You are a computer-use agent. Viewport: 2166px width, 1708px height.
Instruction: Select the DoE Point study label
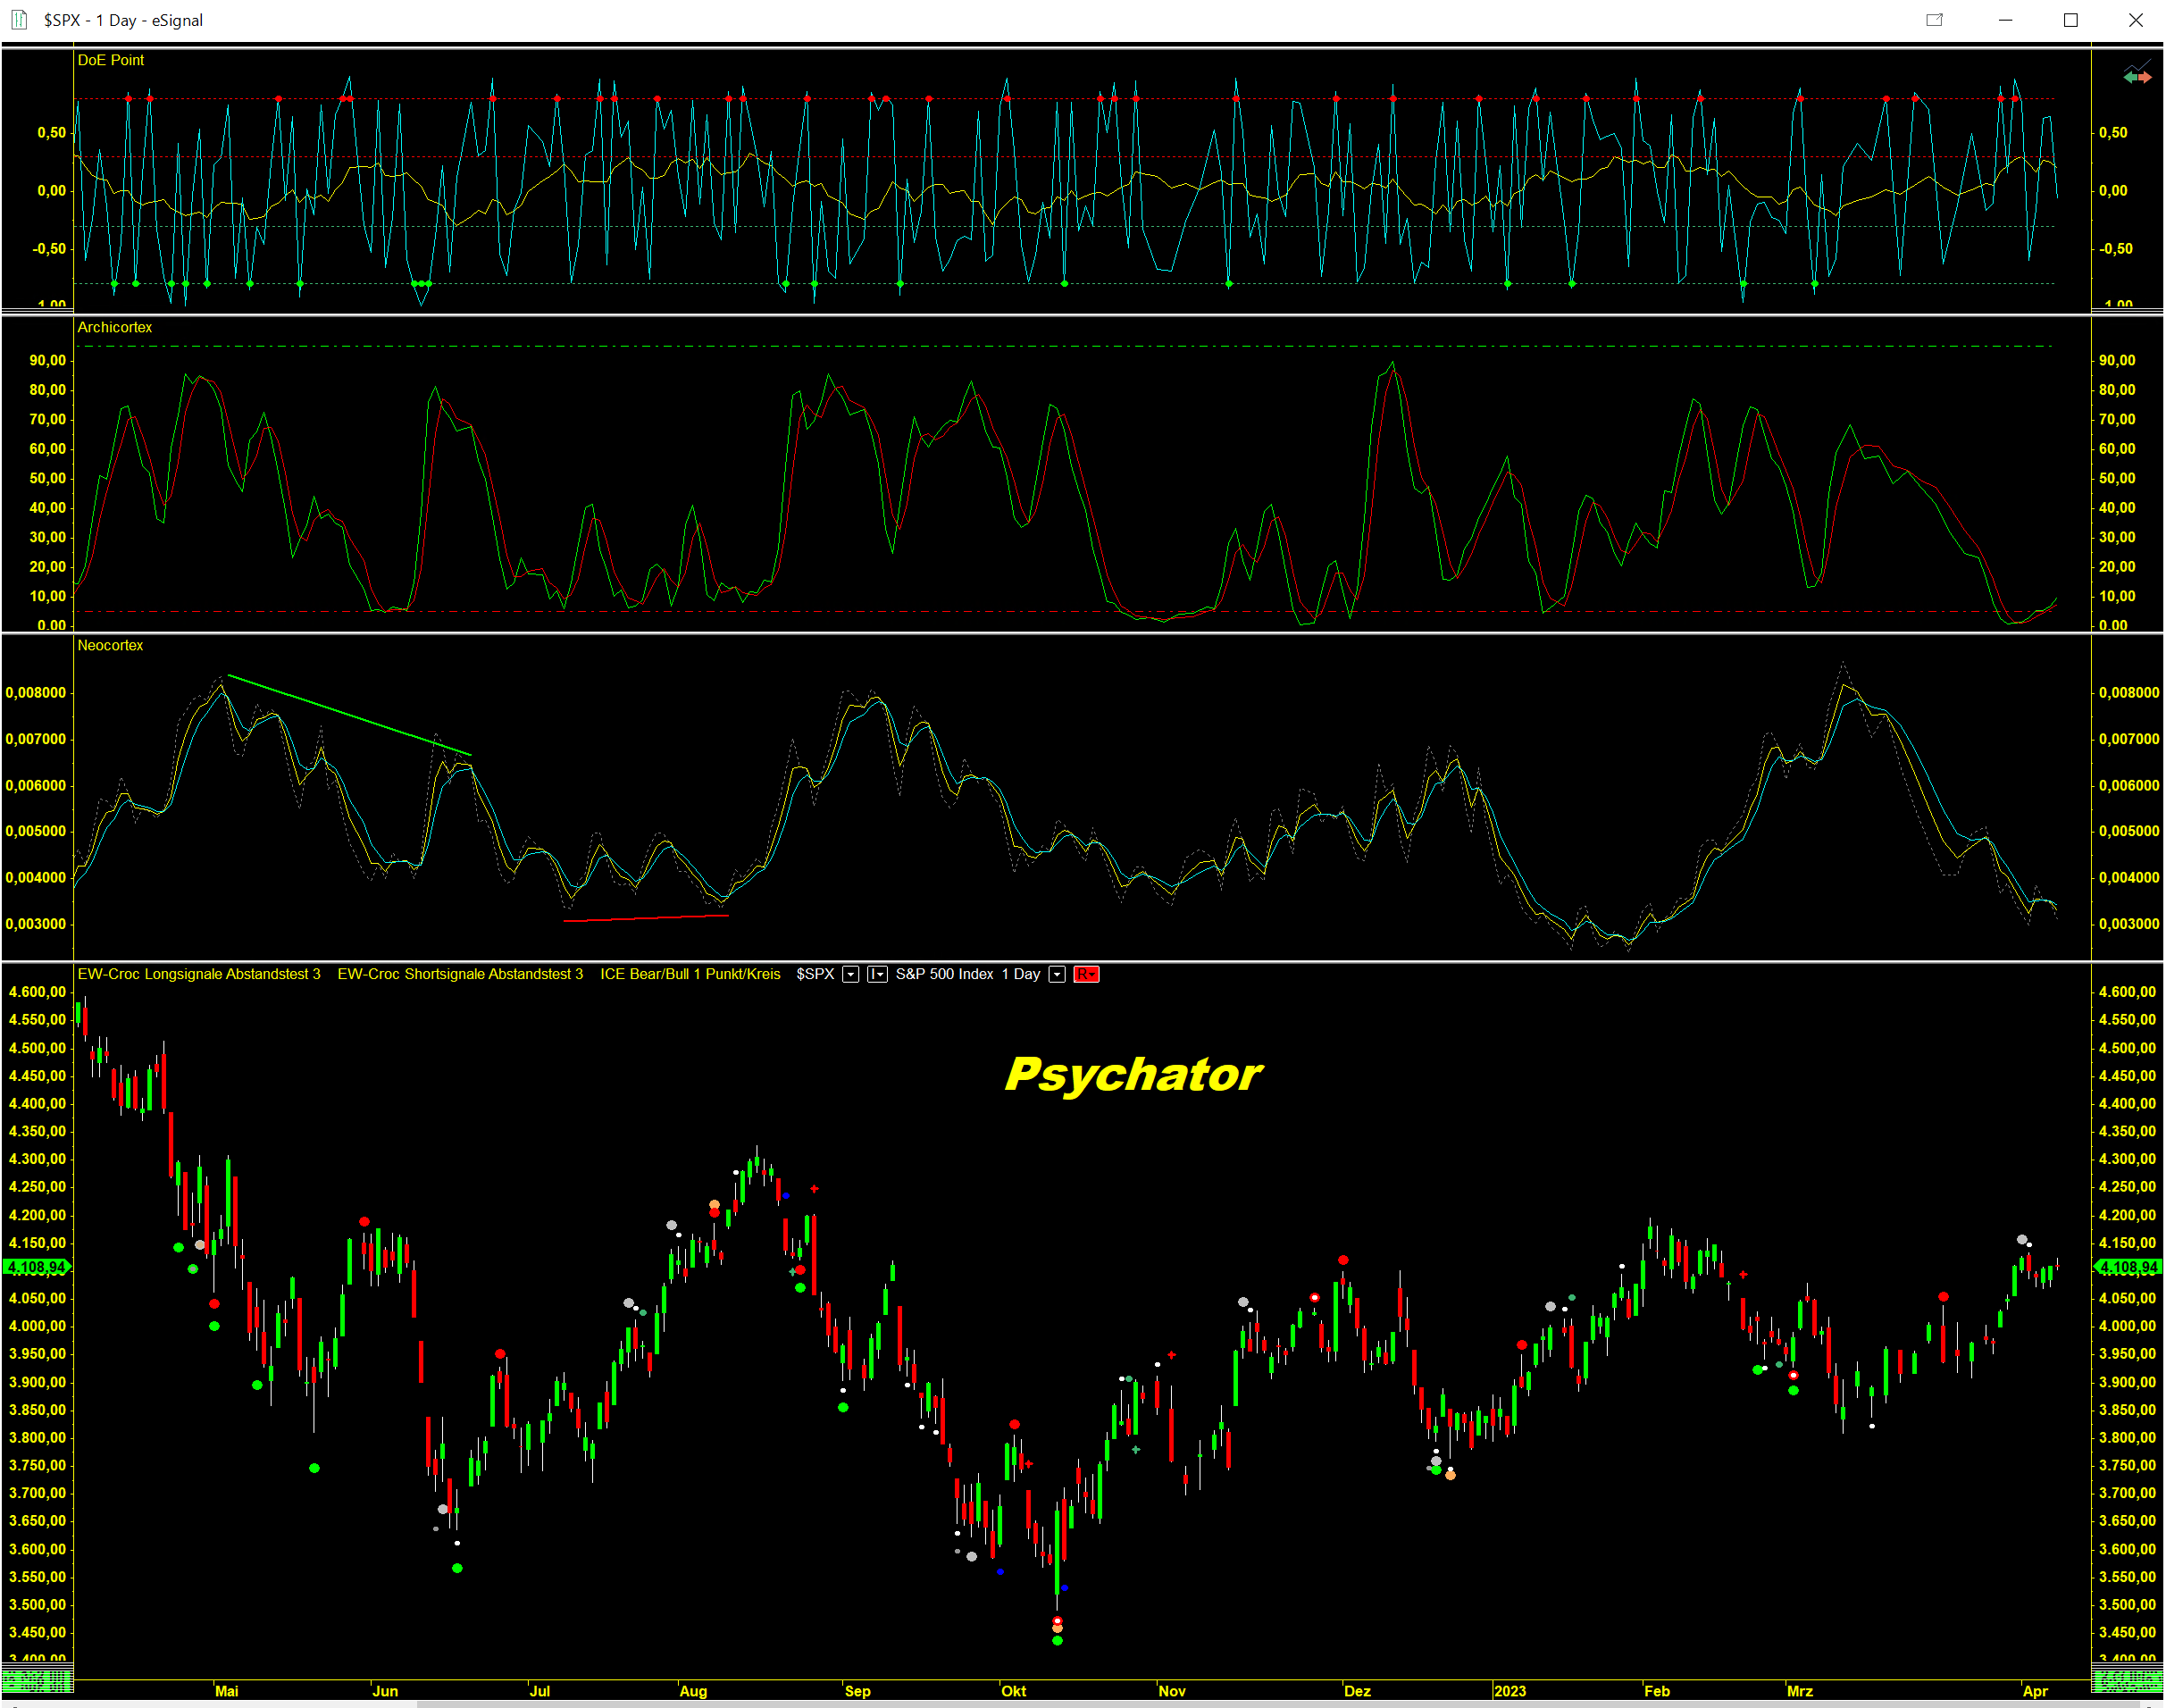pos(111,60)
